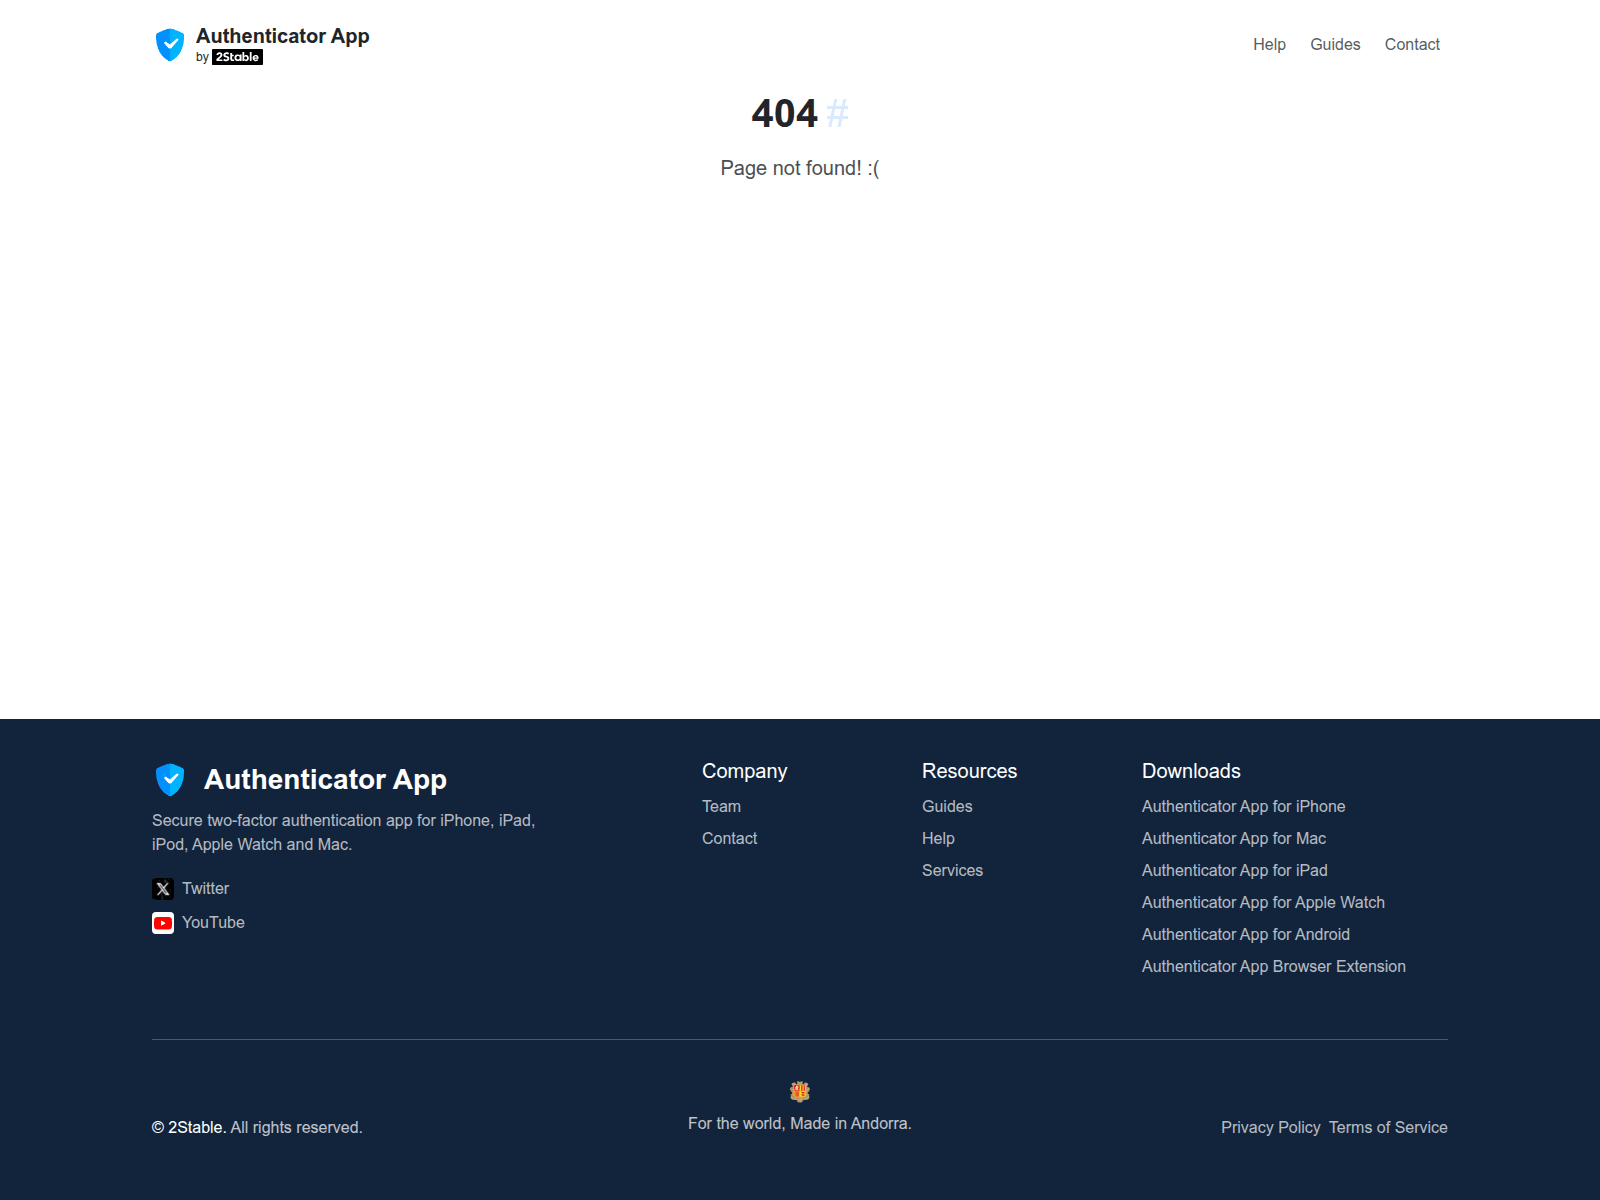Open Services under Resources
1600x1200 pixels.
pyautogui.click(x=952, y=870)
